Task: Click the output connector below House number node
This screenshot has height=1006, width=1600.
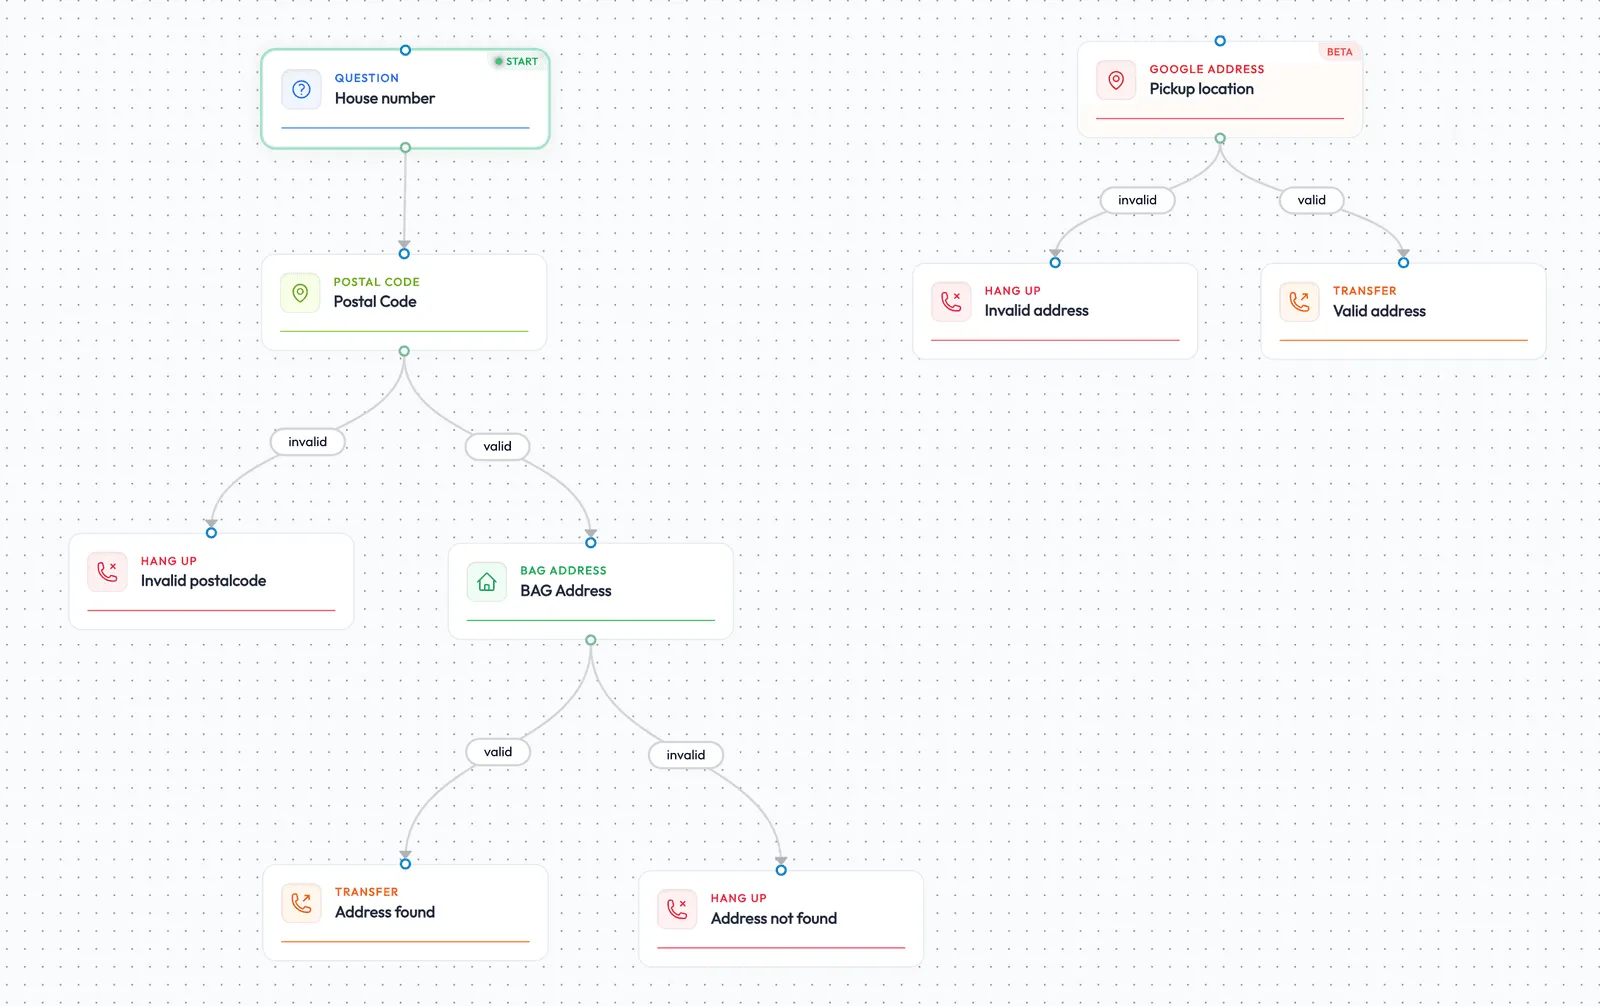Action: click(405, 148)
